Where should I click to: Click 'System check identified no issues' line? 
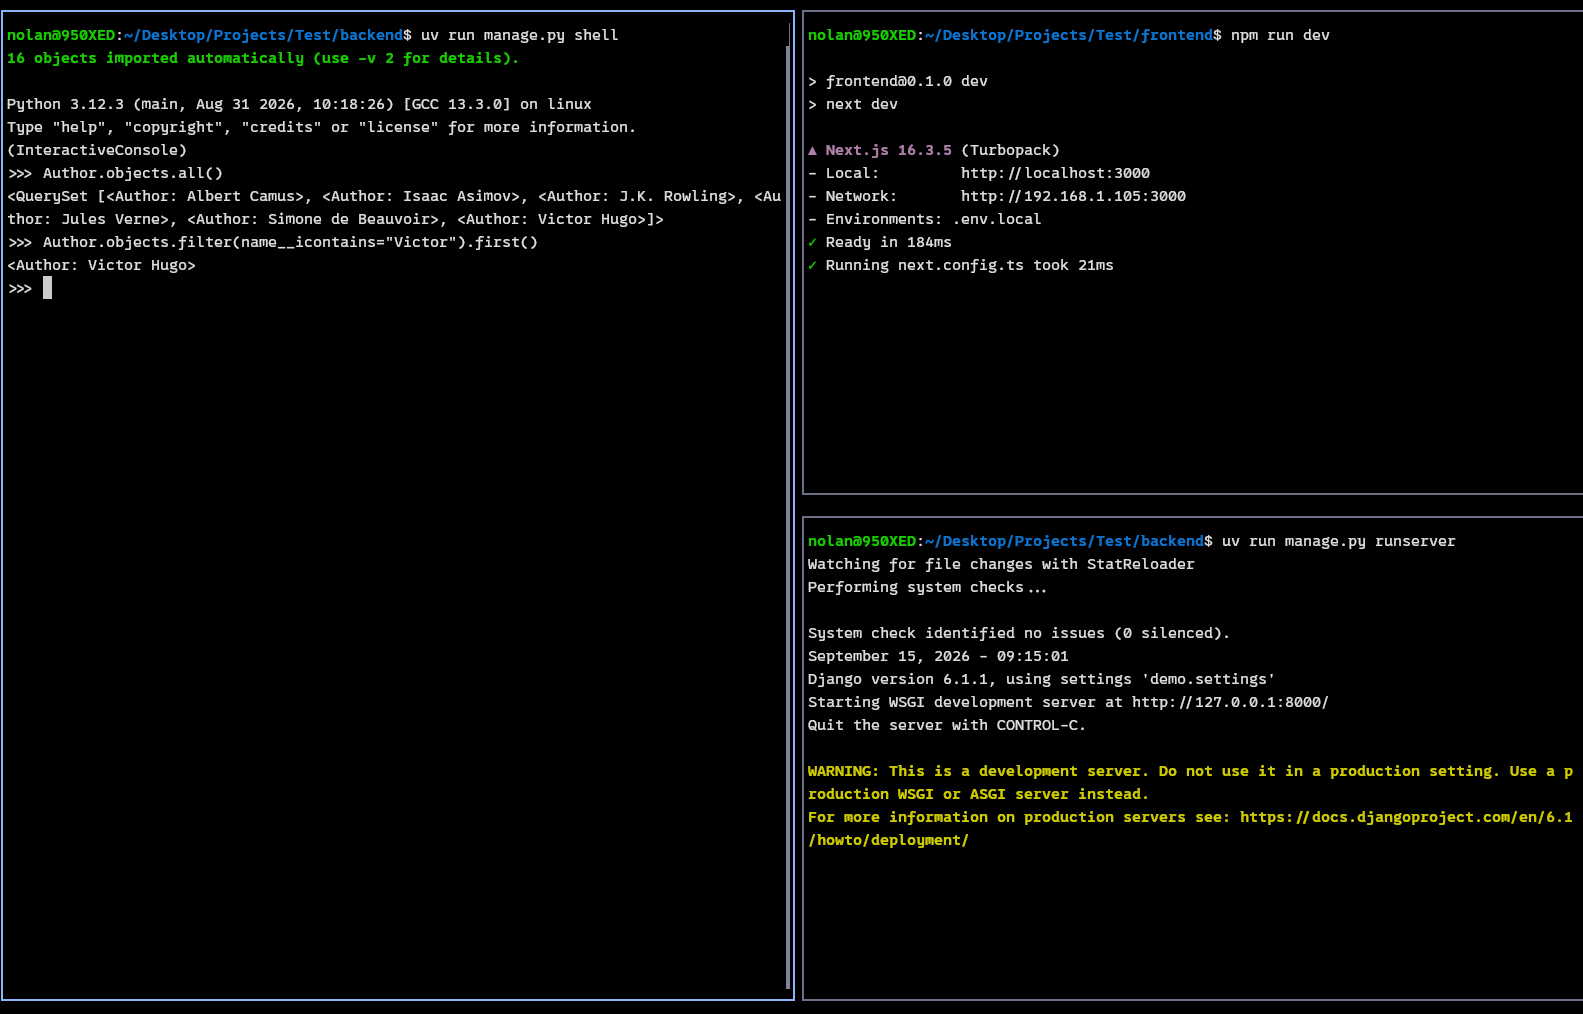pos(1018,633)
